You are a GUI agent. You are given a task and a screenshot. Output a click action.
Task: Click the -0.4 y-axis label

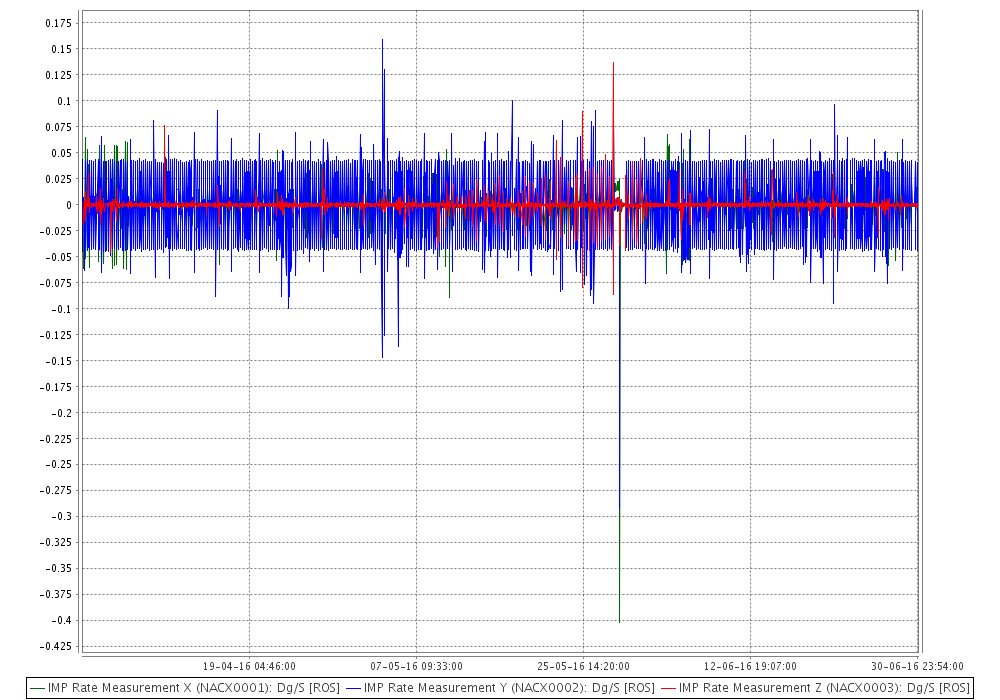(x=61, y=621)
